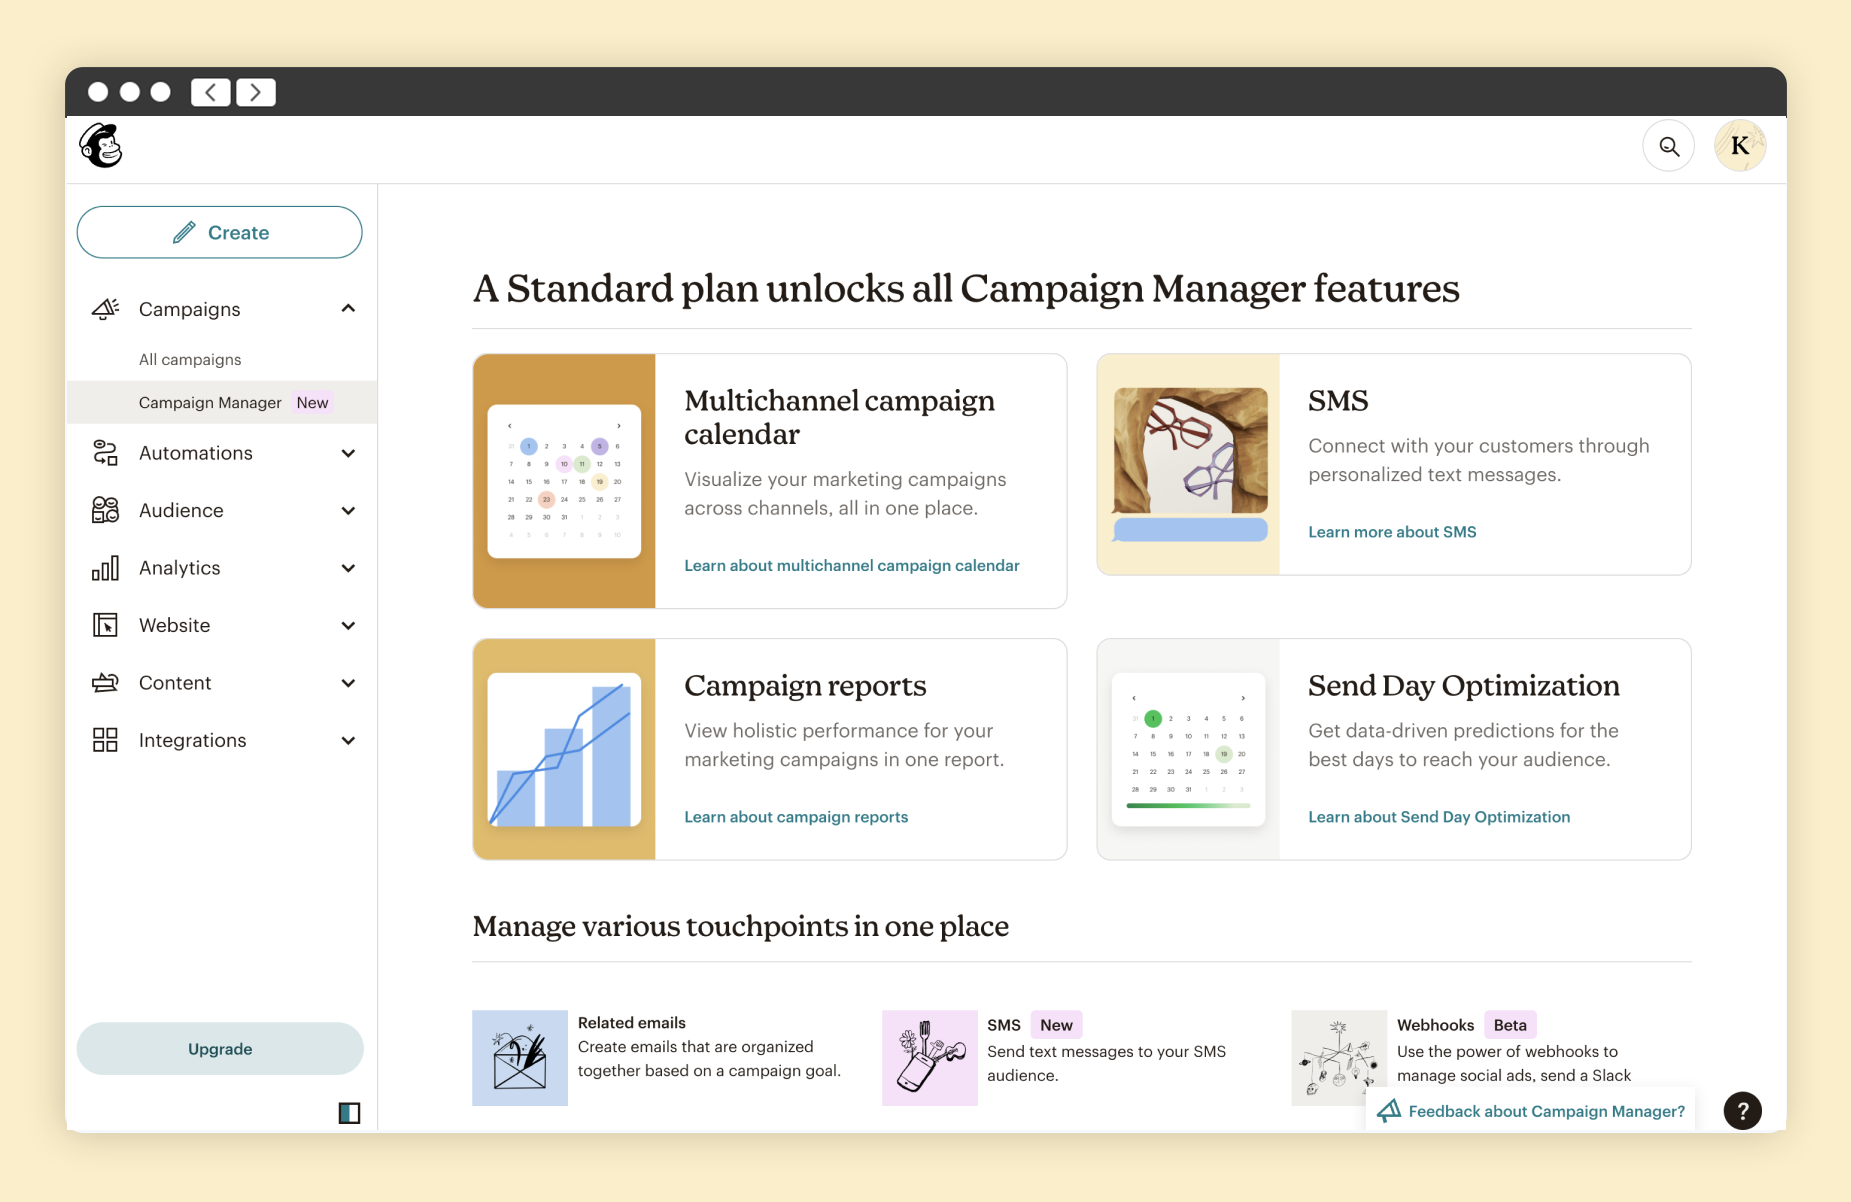This screenshot has width=1851, height=1202.
Task: Toggle the sidebar collapse panel icon
Action: point(349,1113)
